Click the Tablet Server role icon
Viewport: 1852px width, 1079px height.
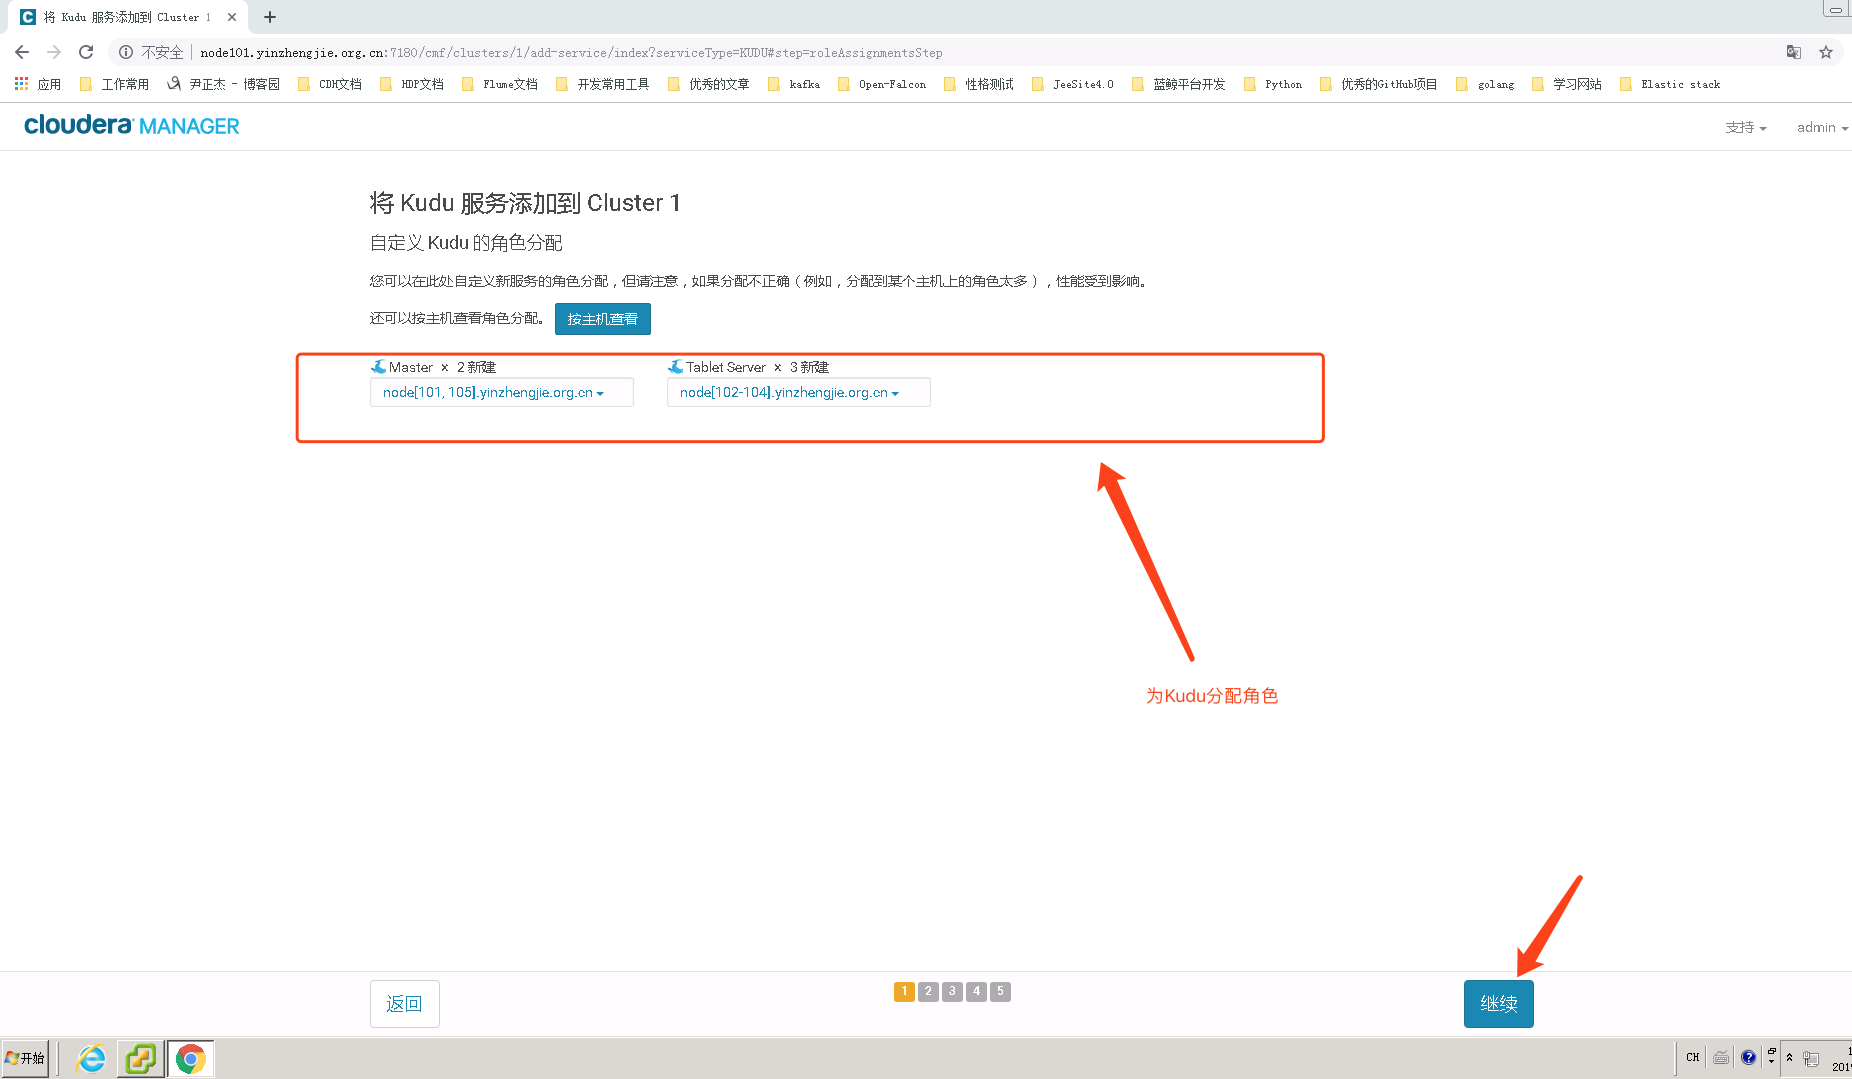click(x=676, y=367)
